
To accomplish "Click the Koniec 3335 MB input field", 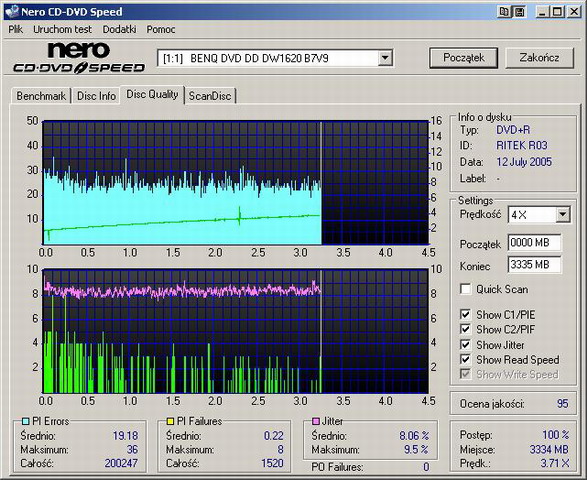I will [x=535, y=265].
